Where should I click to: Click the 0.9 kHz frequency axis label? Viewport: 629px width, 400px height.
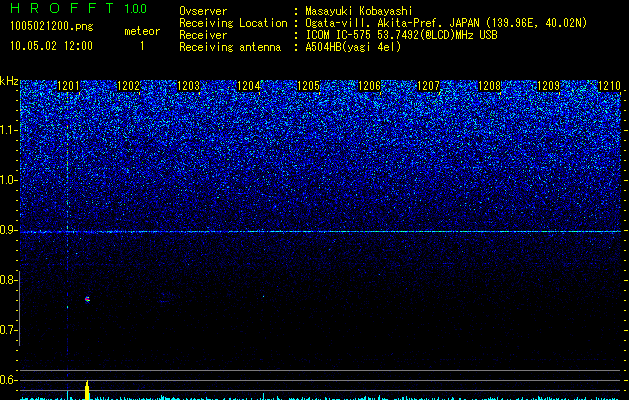point(8,230)
